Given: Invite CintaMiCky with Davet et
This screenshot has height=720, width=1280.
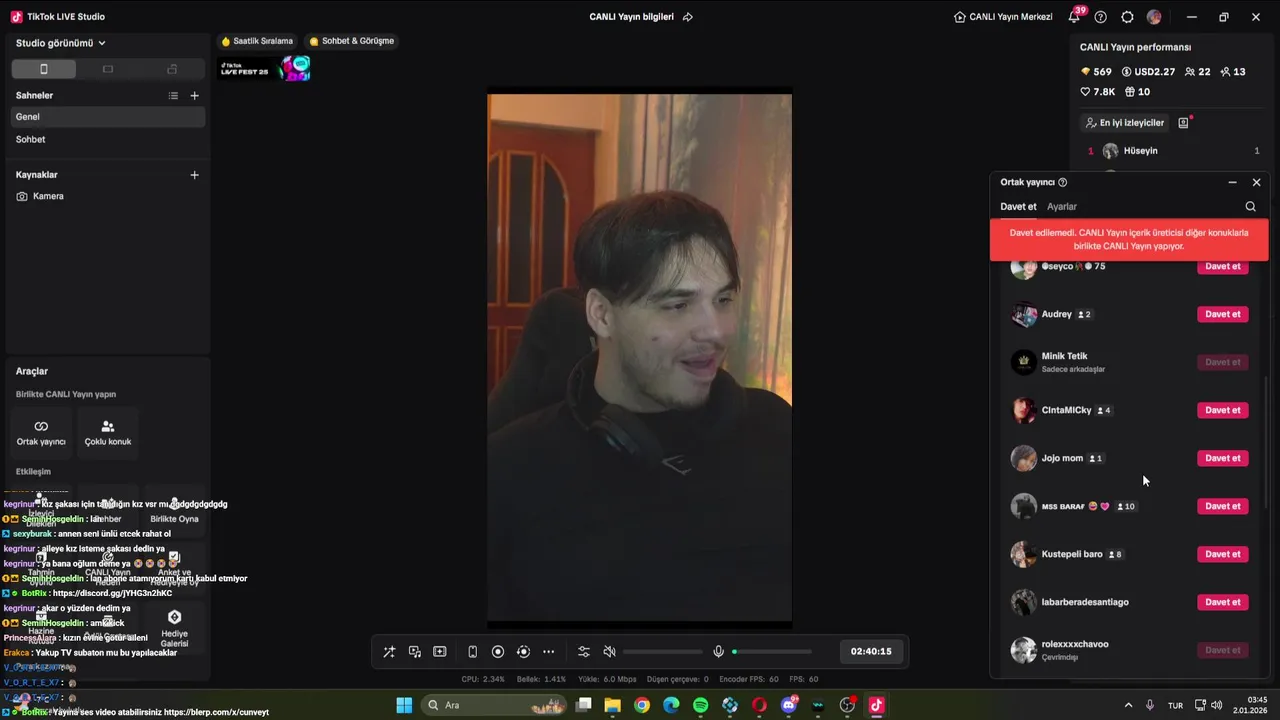Looking at the screenshot, I should 1222,410.
